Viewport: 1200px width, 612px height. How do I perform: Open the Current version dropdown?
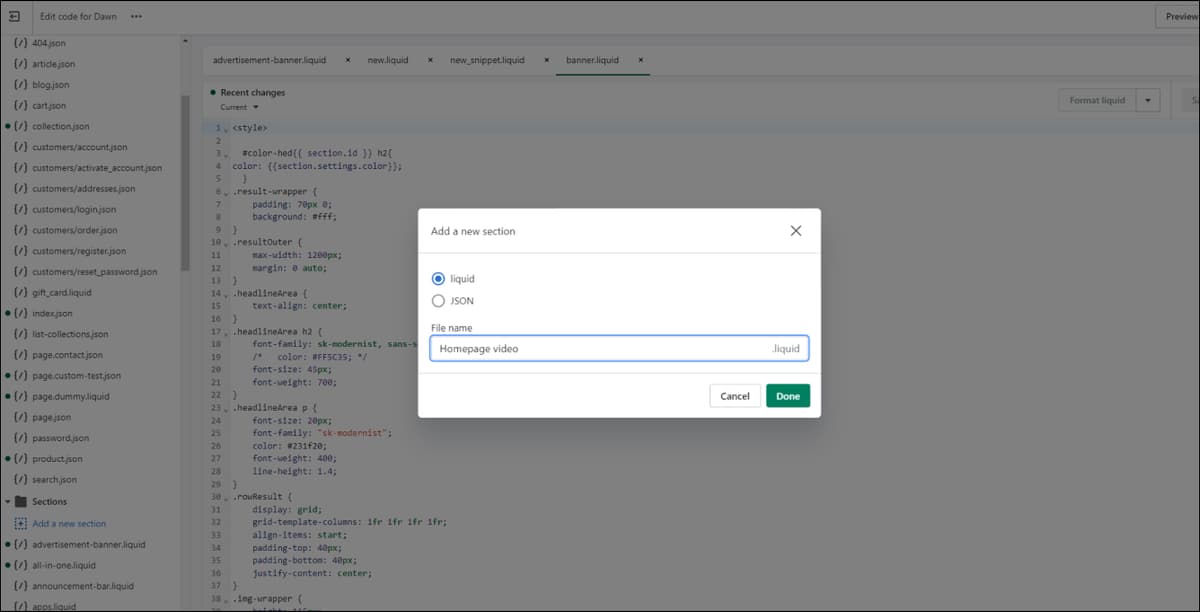click(239, 107)
